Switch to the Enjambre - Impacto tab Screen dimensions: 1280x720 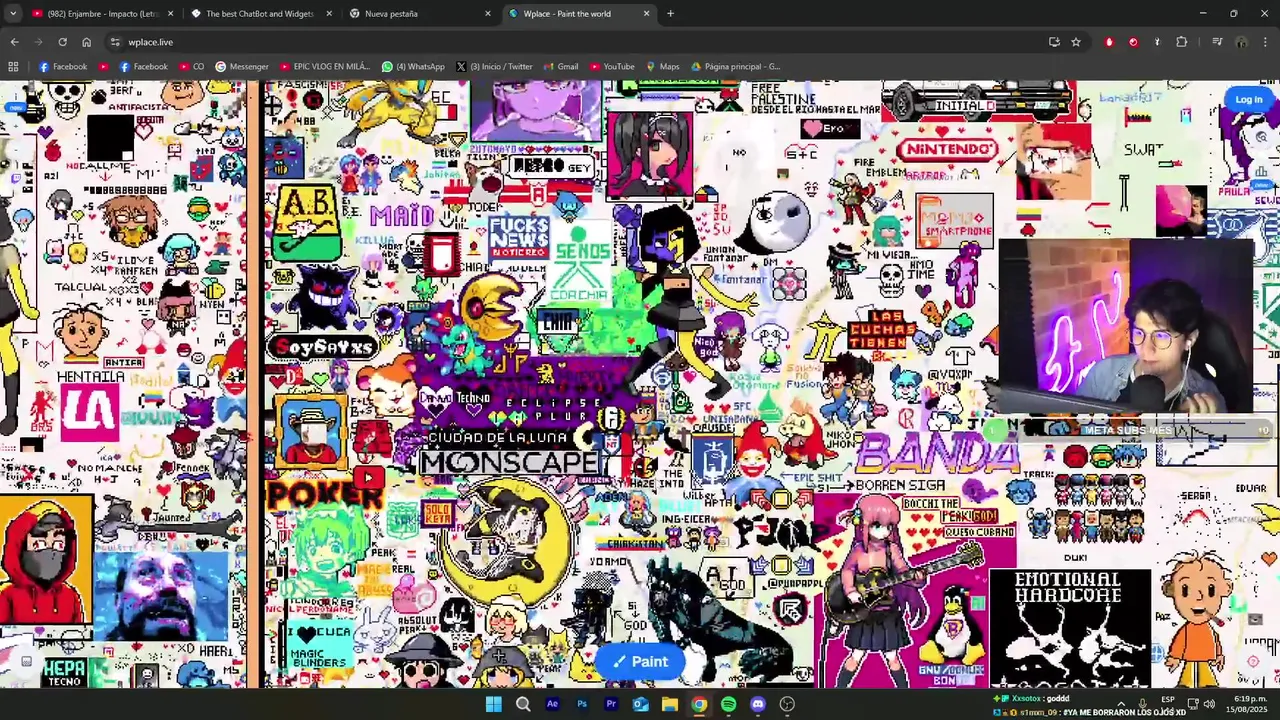click(x=102, y=14)
